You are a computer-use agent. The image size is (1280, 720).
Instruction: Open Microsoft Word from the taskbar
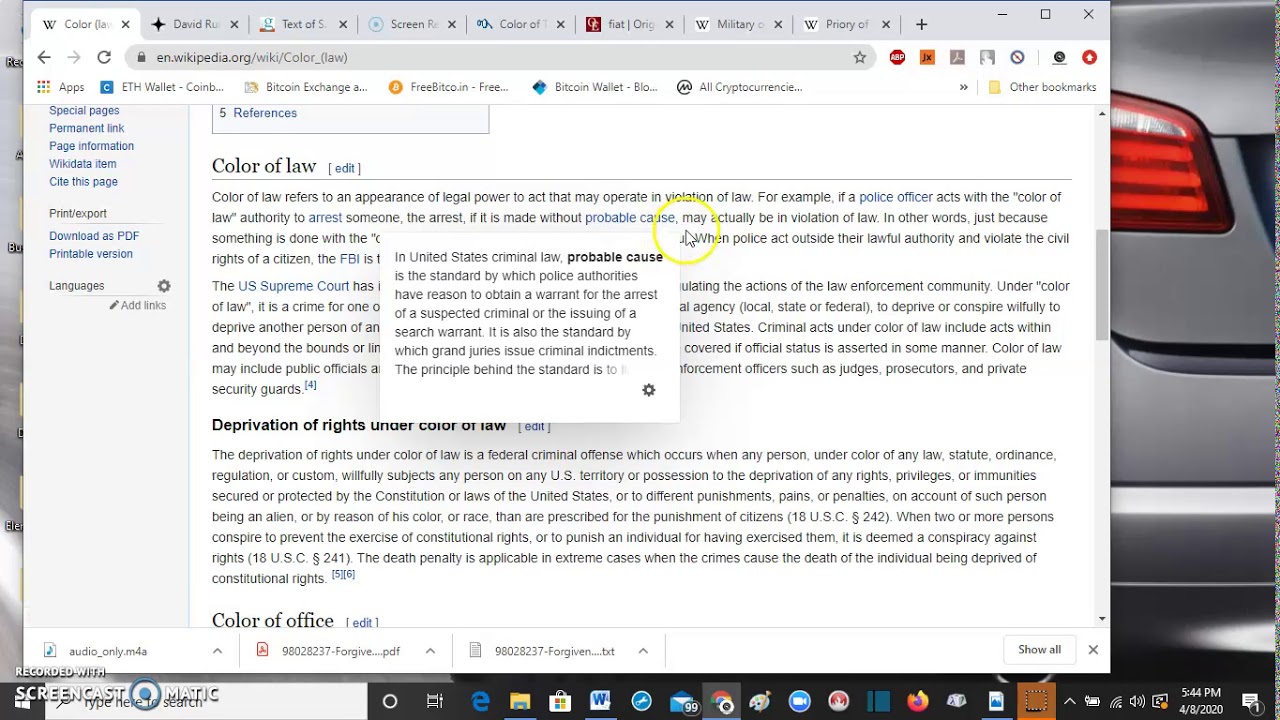[600, 701]
